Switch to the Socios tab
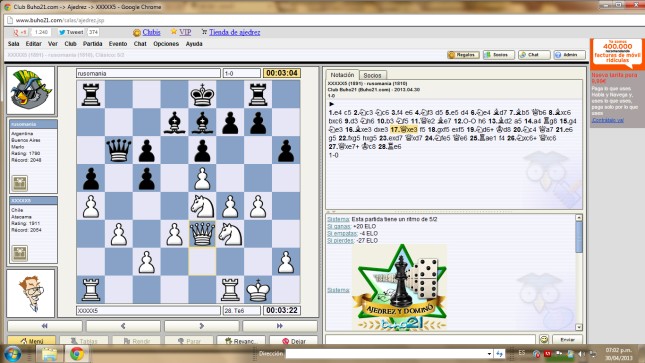 pos(372,75)
